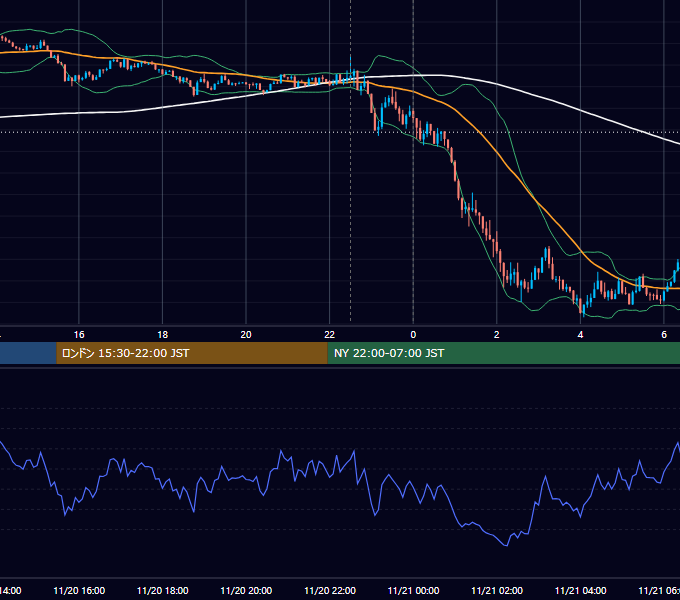Click the 11/21 04:00 oscillator time label

[x=580, y=590]
